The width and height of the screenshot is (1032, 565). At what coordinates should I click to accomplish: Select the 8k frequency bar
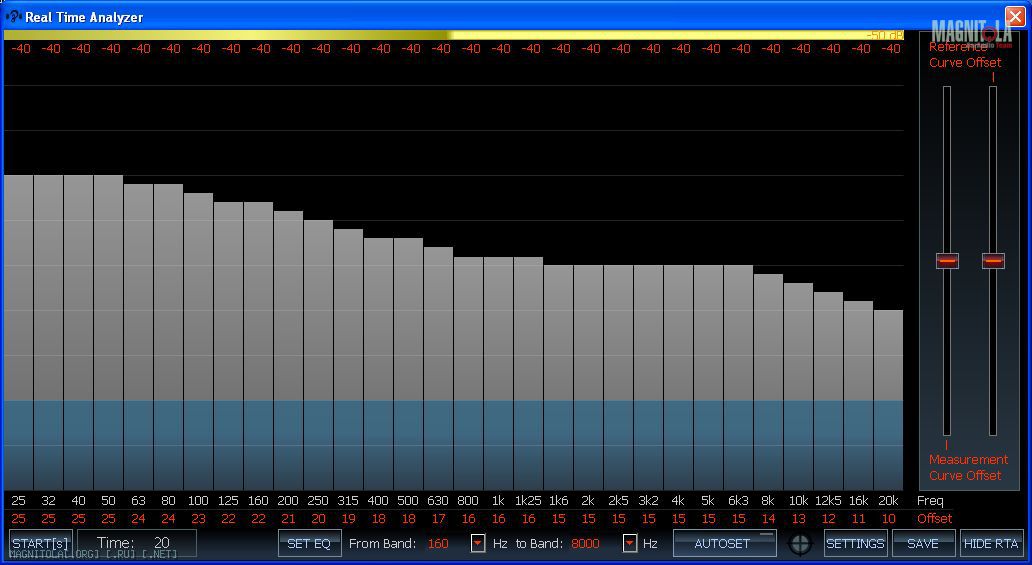click(768, 383)
